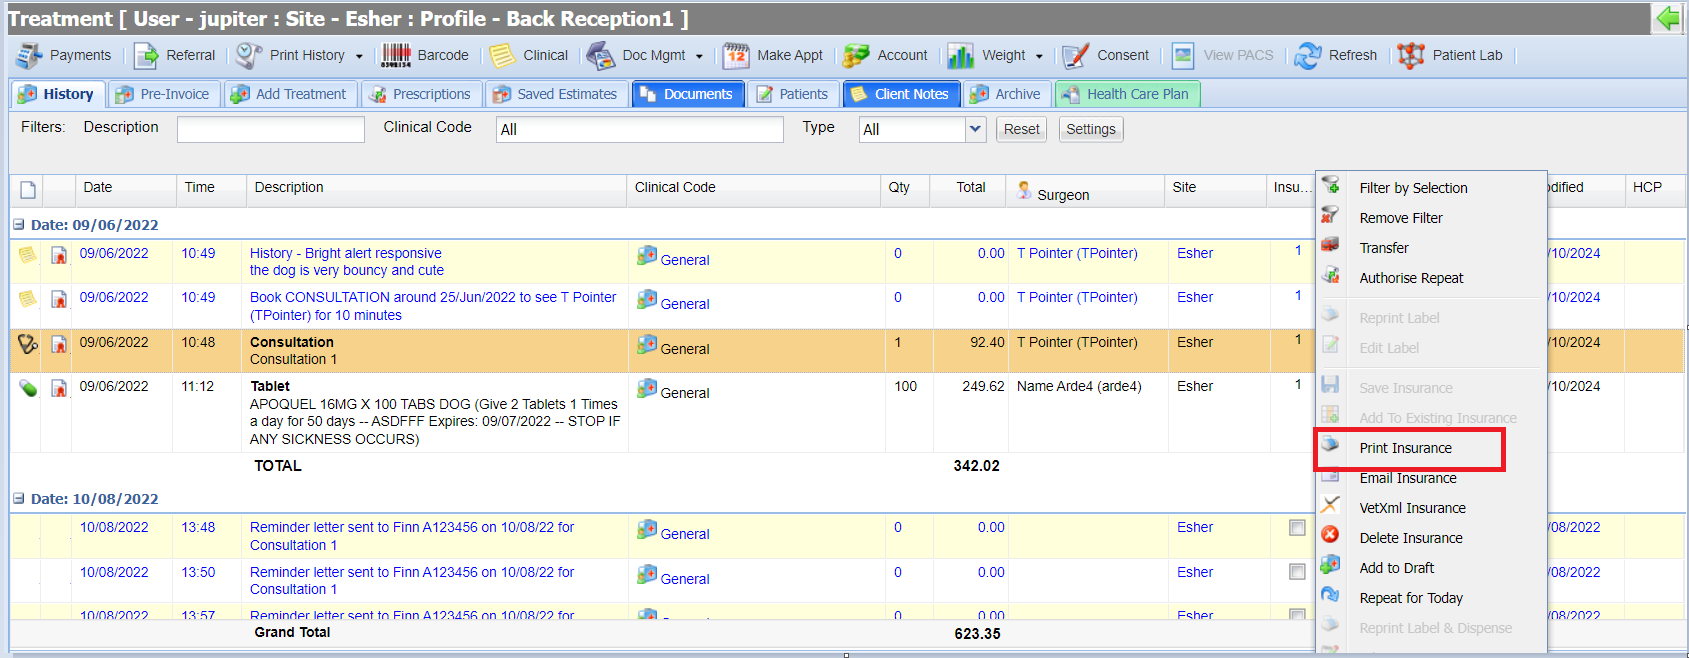This screenshot has width=1689, height=658.
Task: Click the stethoscope icon on Consultation row
Action: [x=28, y=344]
